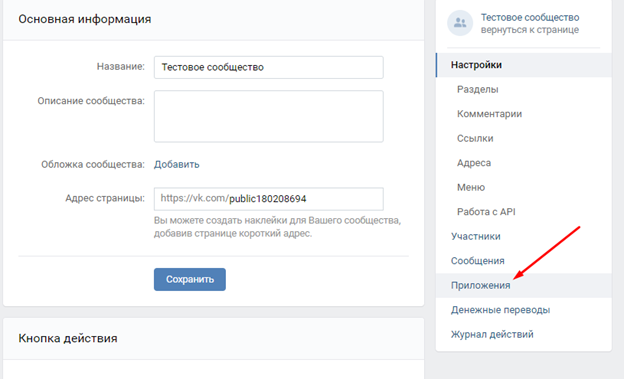Open Тестовое сообщество community link

click(530, 18)
